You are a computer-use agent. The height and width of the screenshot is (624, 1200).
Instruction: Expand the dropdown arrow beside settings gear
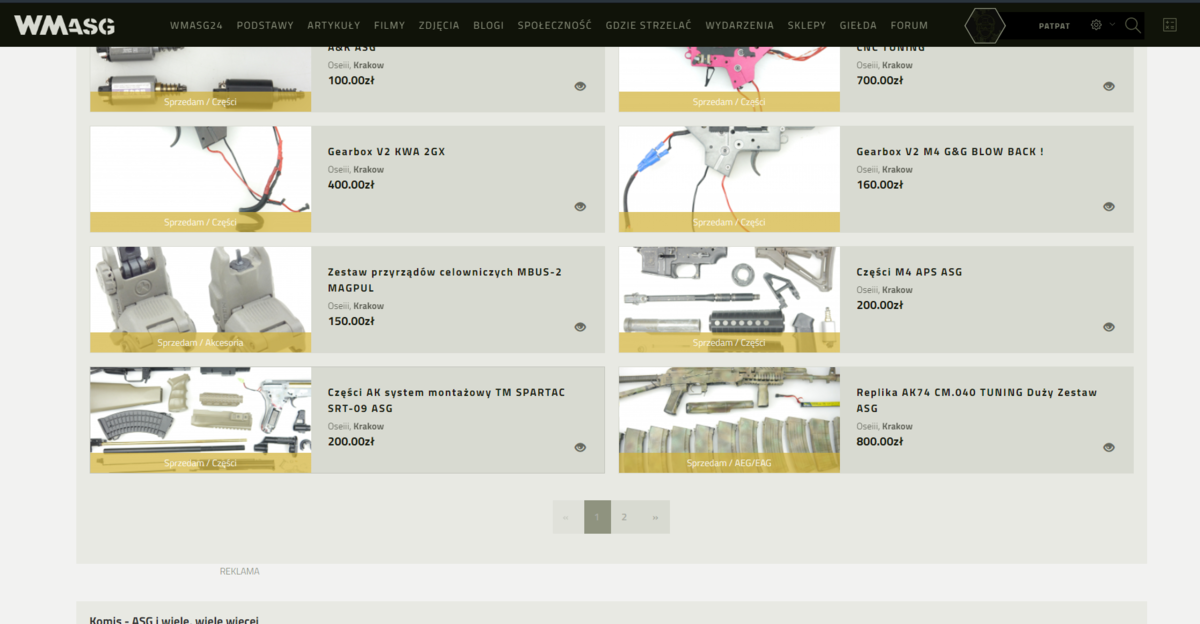click(x=1112, y=25)
